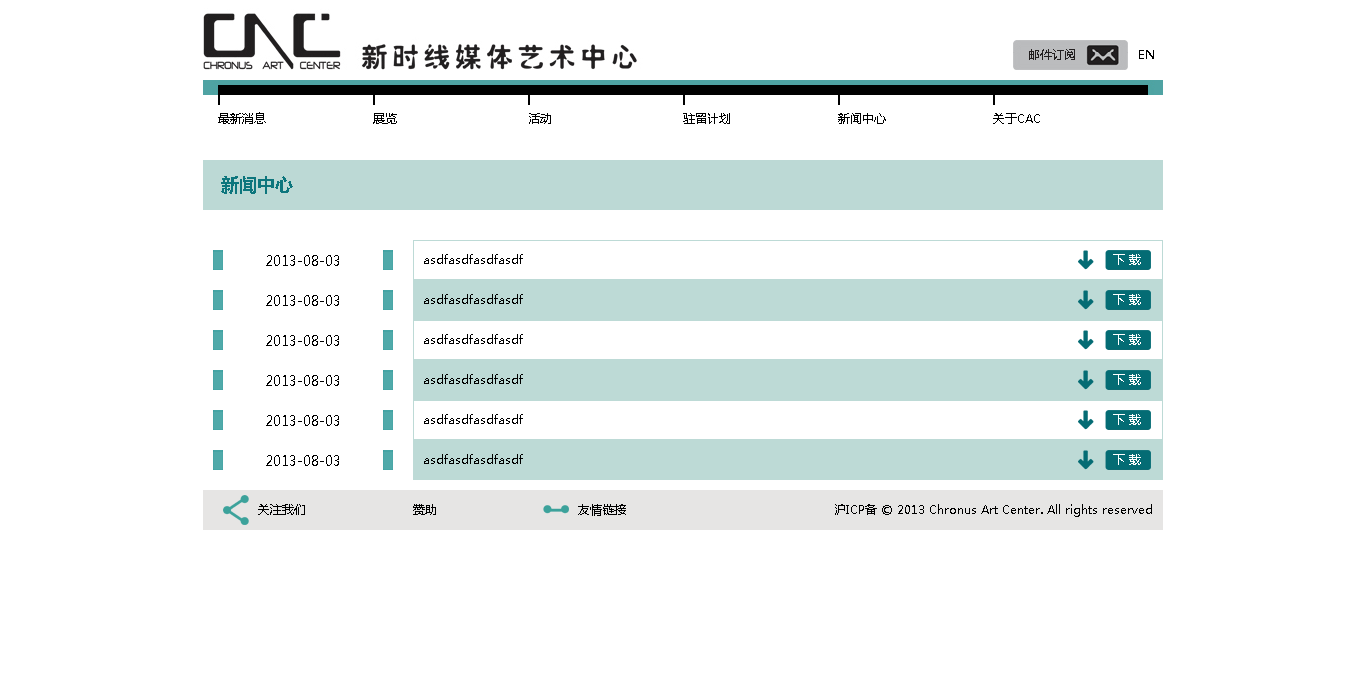Switch language to EN
This screenshot has height=695, width=1366.
click(x=1146, y=55)
